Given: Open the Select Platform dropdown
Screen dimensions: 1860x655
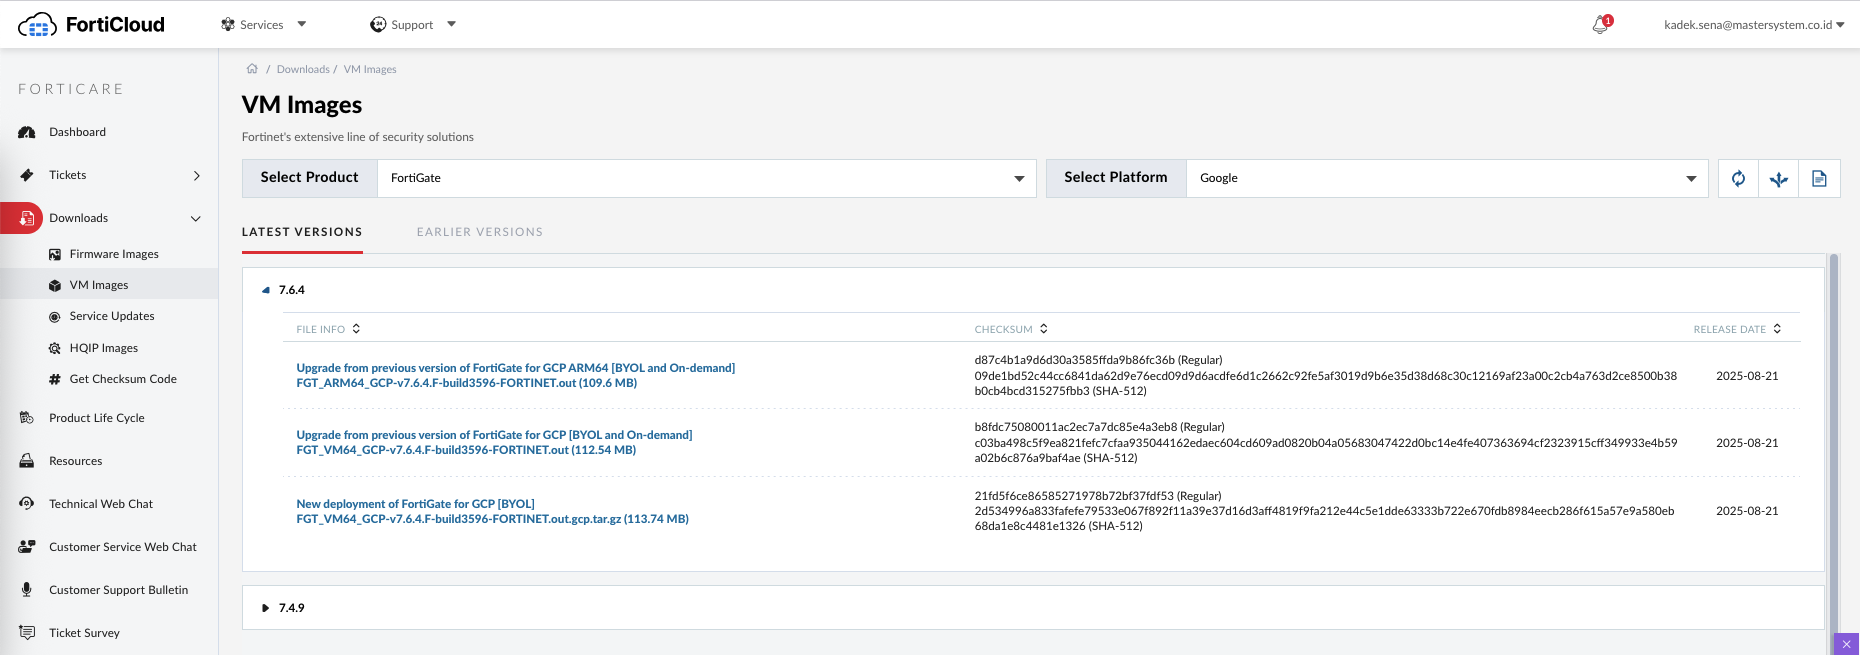Looking at the screenshot, I should click(1446, 179).
